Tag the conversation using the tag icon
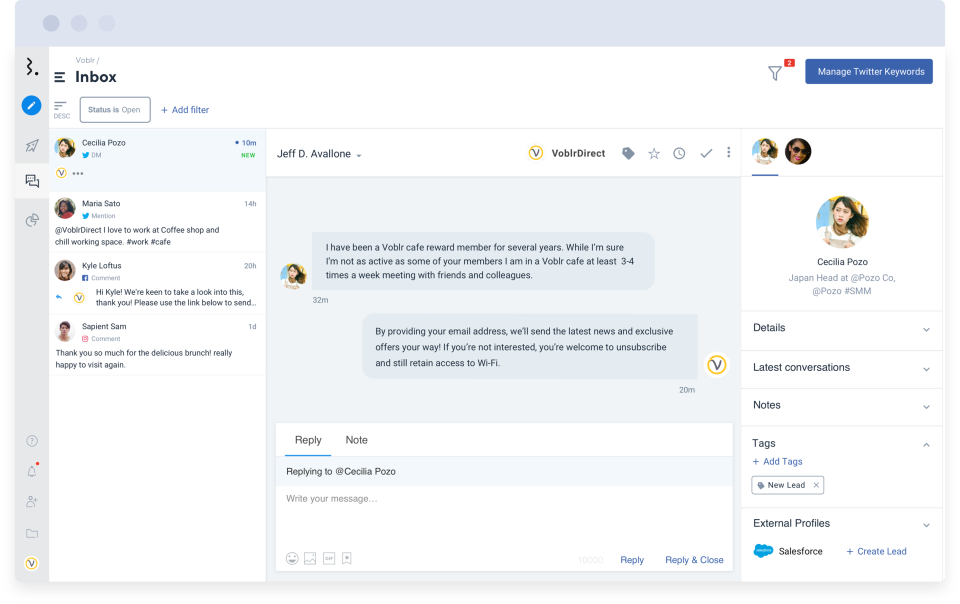Image resolution: width=960 pixels, height=604 pixels. click(x=628, y=153)
